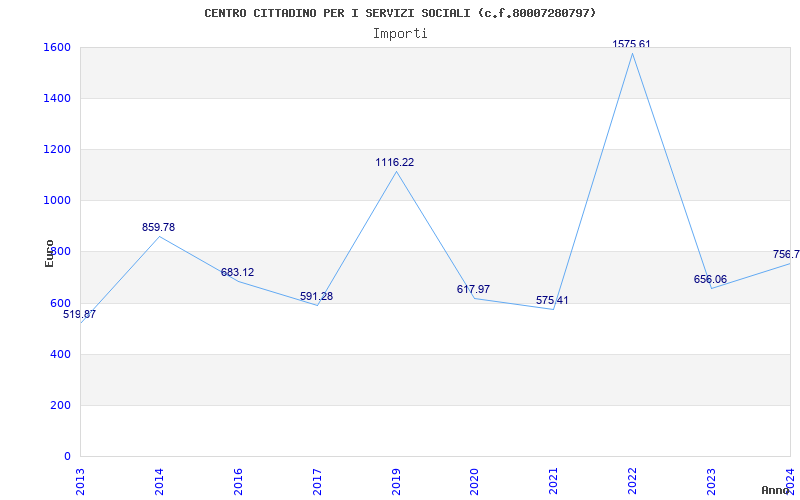
Task: Click the 2019 x-axis year label
Action: click(396, 481)
